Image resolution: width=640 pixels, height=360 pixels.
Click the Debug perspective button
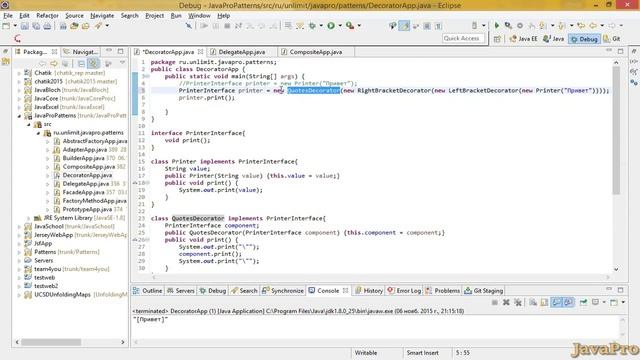pos(584,39)
